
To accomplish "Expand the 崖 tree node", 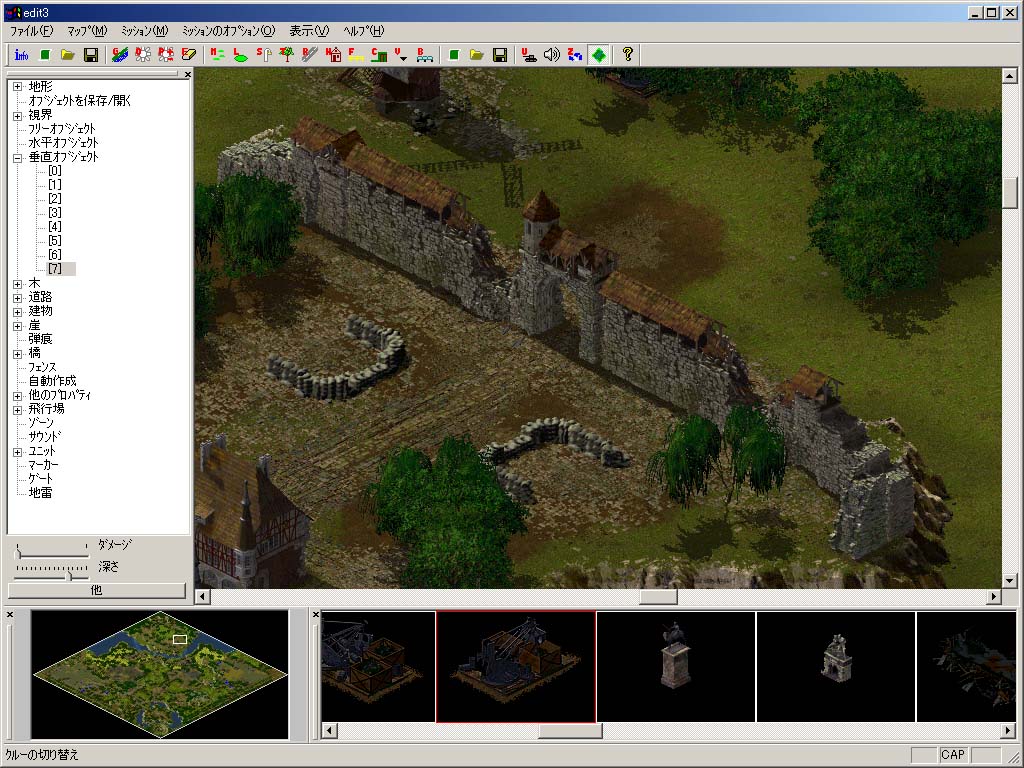I will [x=18, y=326].
